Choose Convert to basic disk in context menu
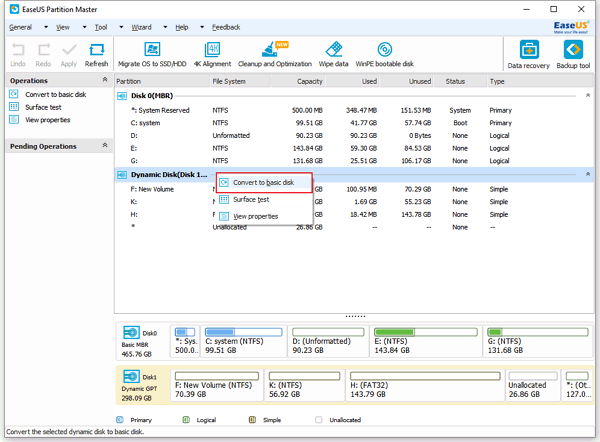The height and width of the screenshot is (442, 600). point(264,183)
